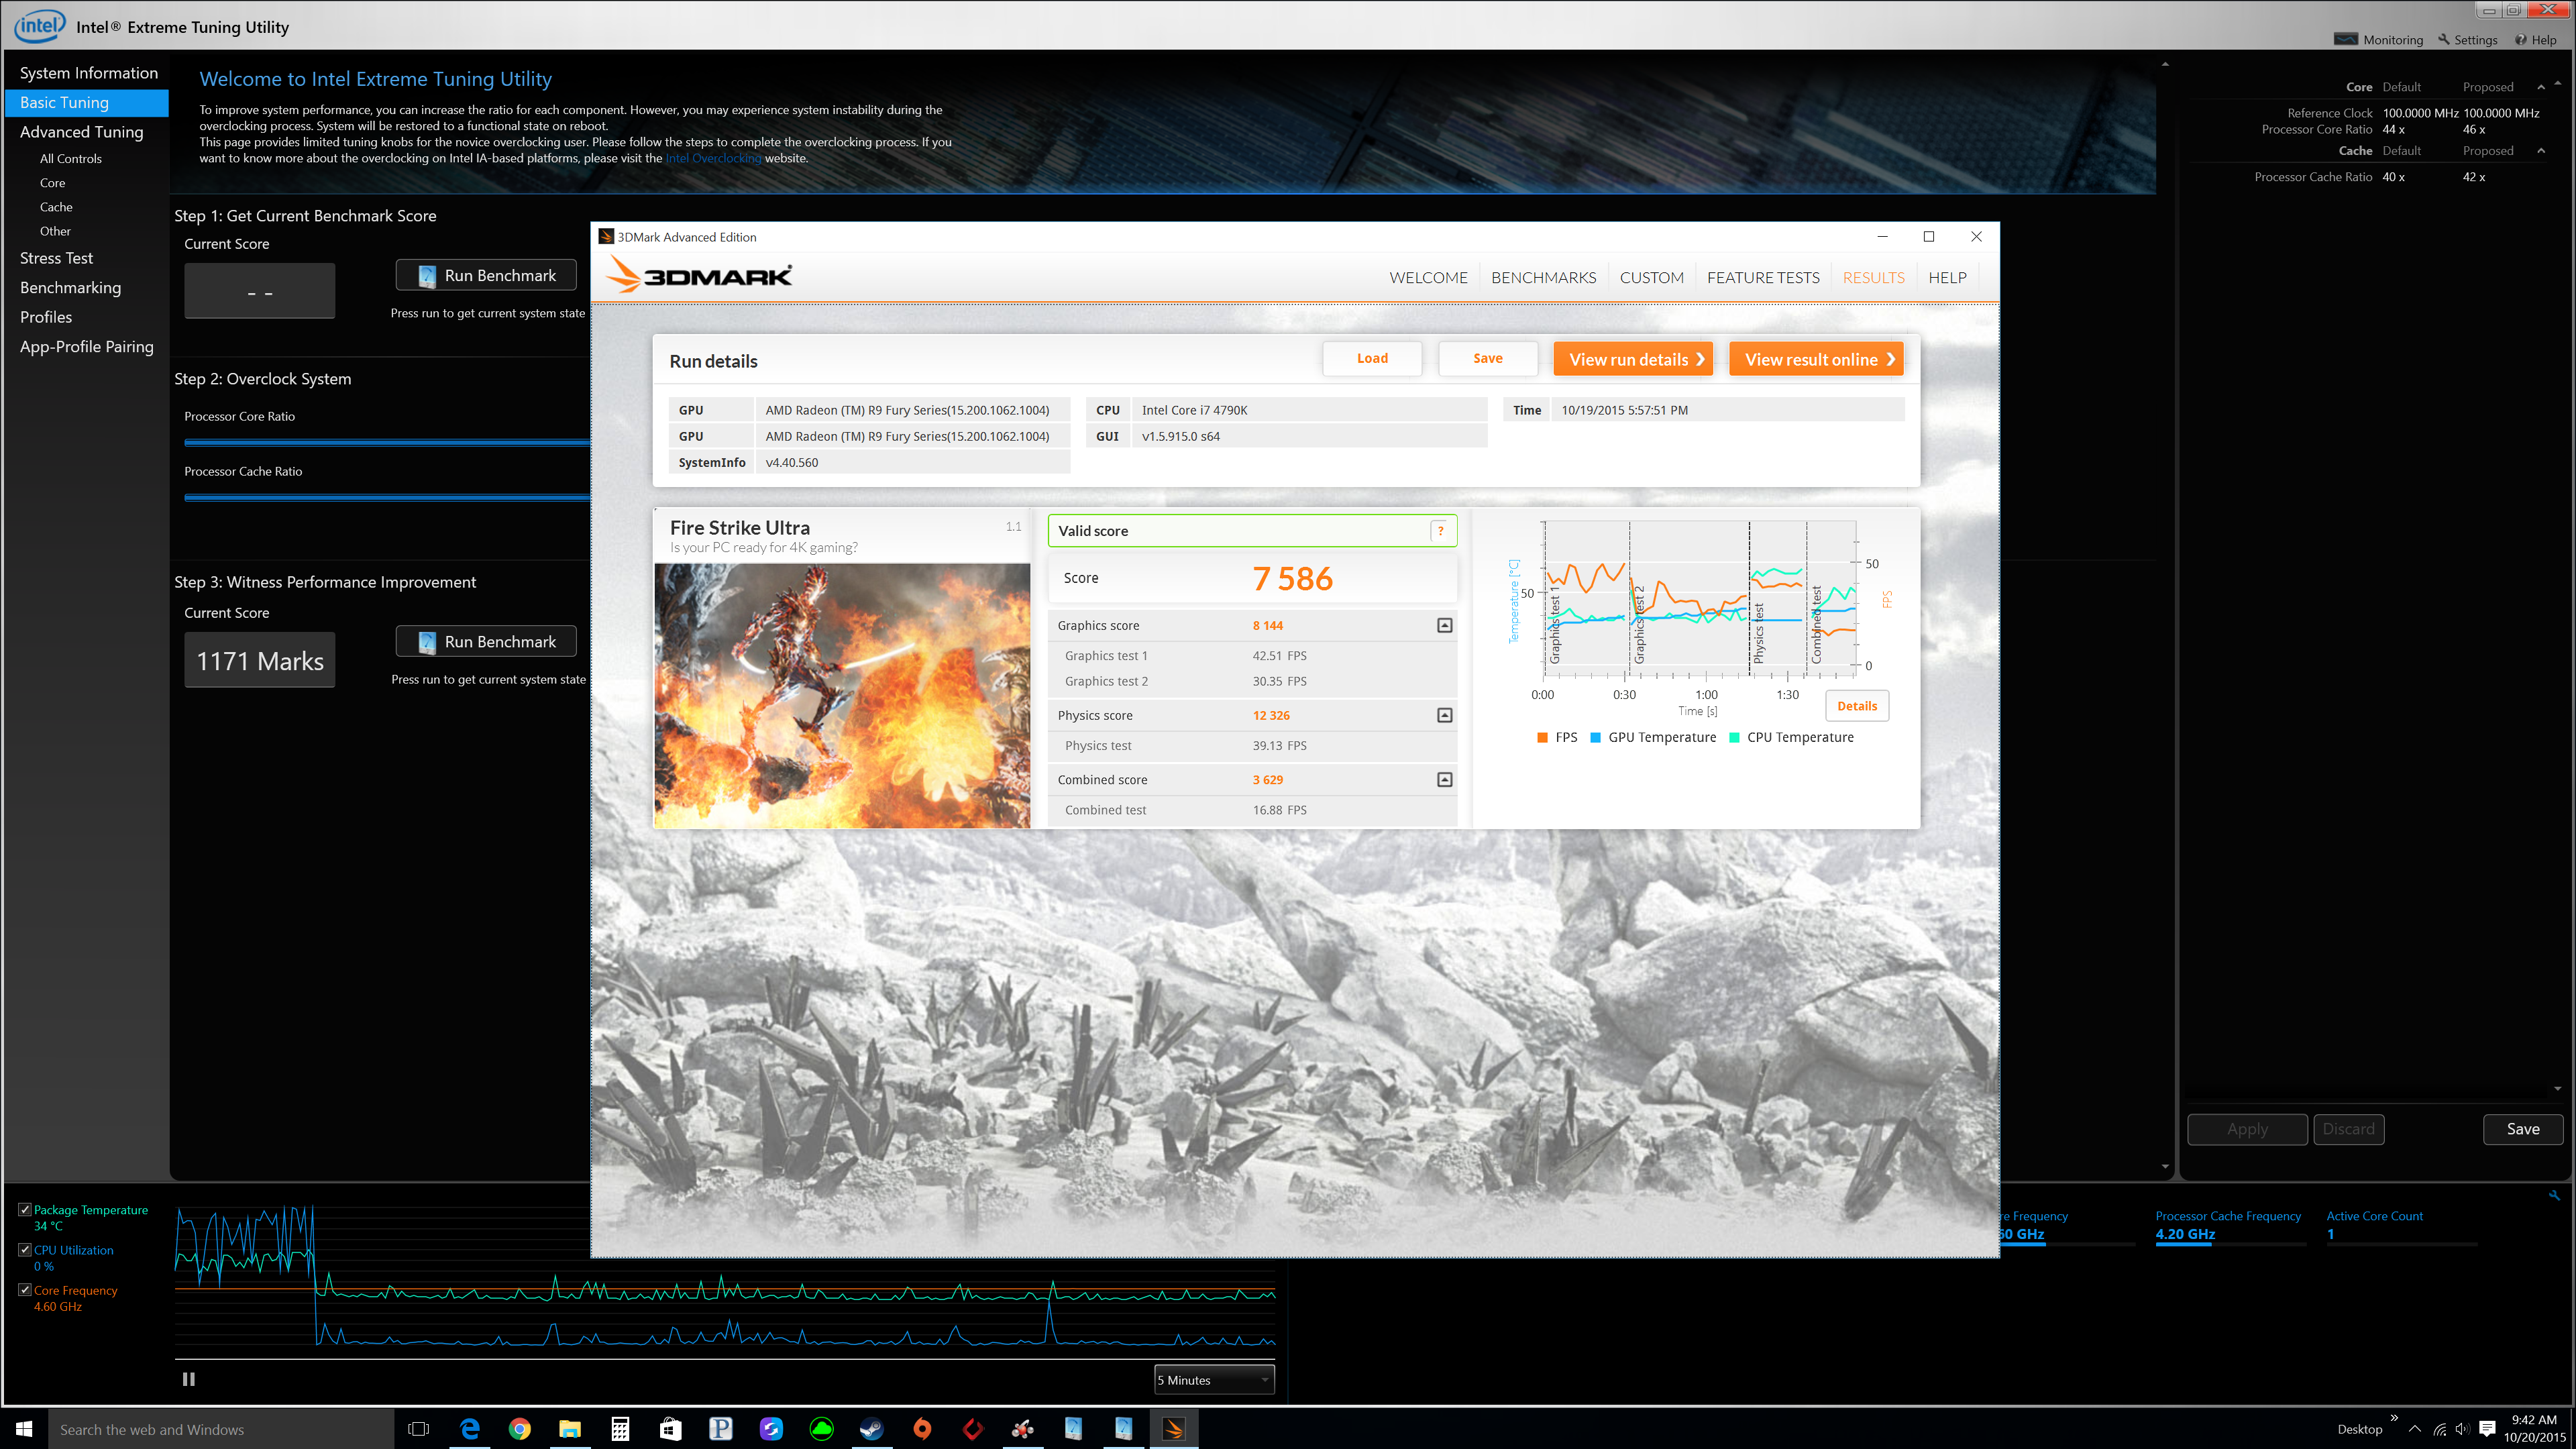
Task: Click wrench icon above Active Core Count
Action: coord(2554,1195)
